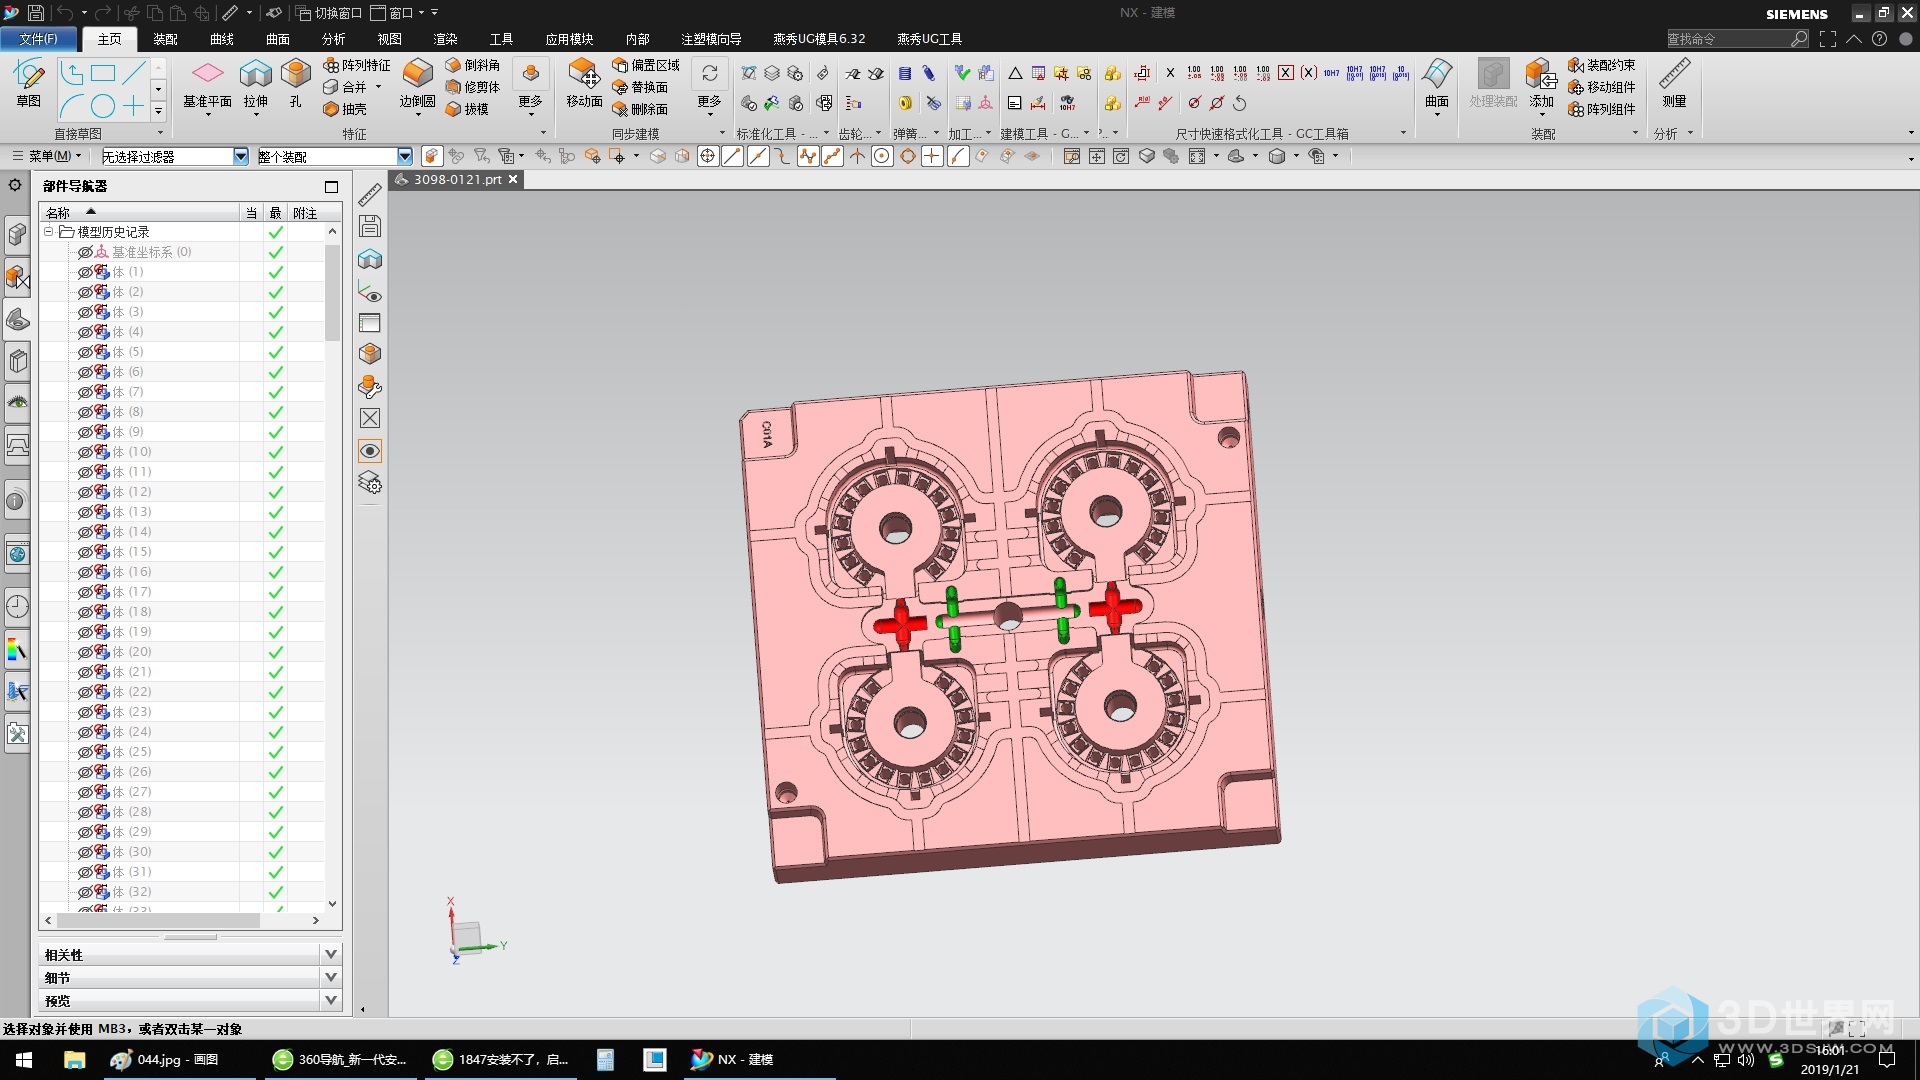Click the resource bar settings gear
Viewport: 1920px width, 1080px height.
click(x=15, y=185)
